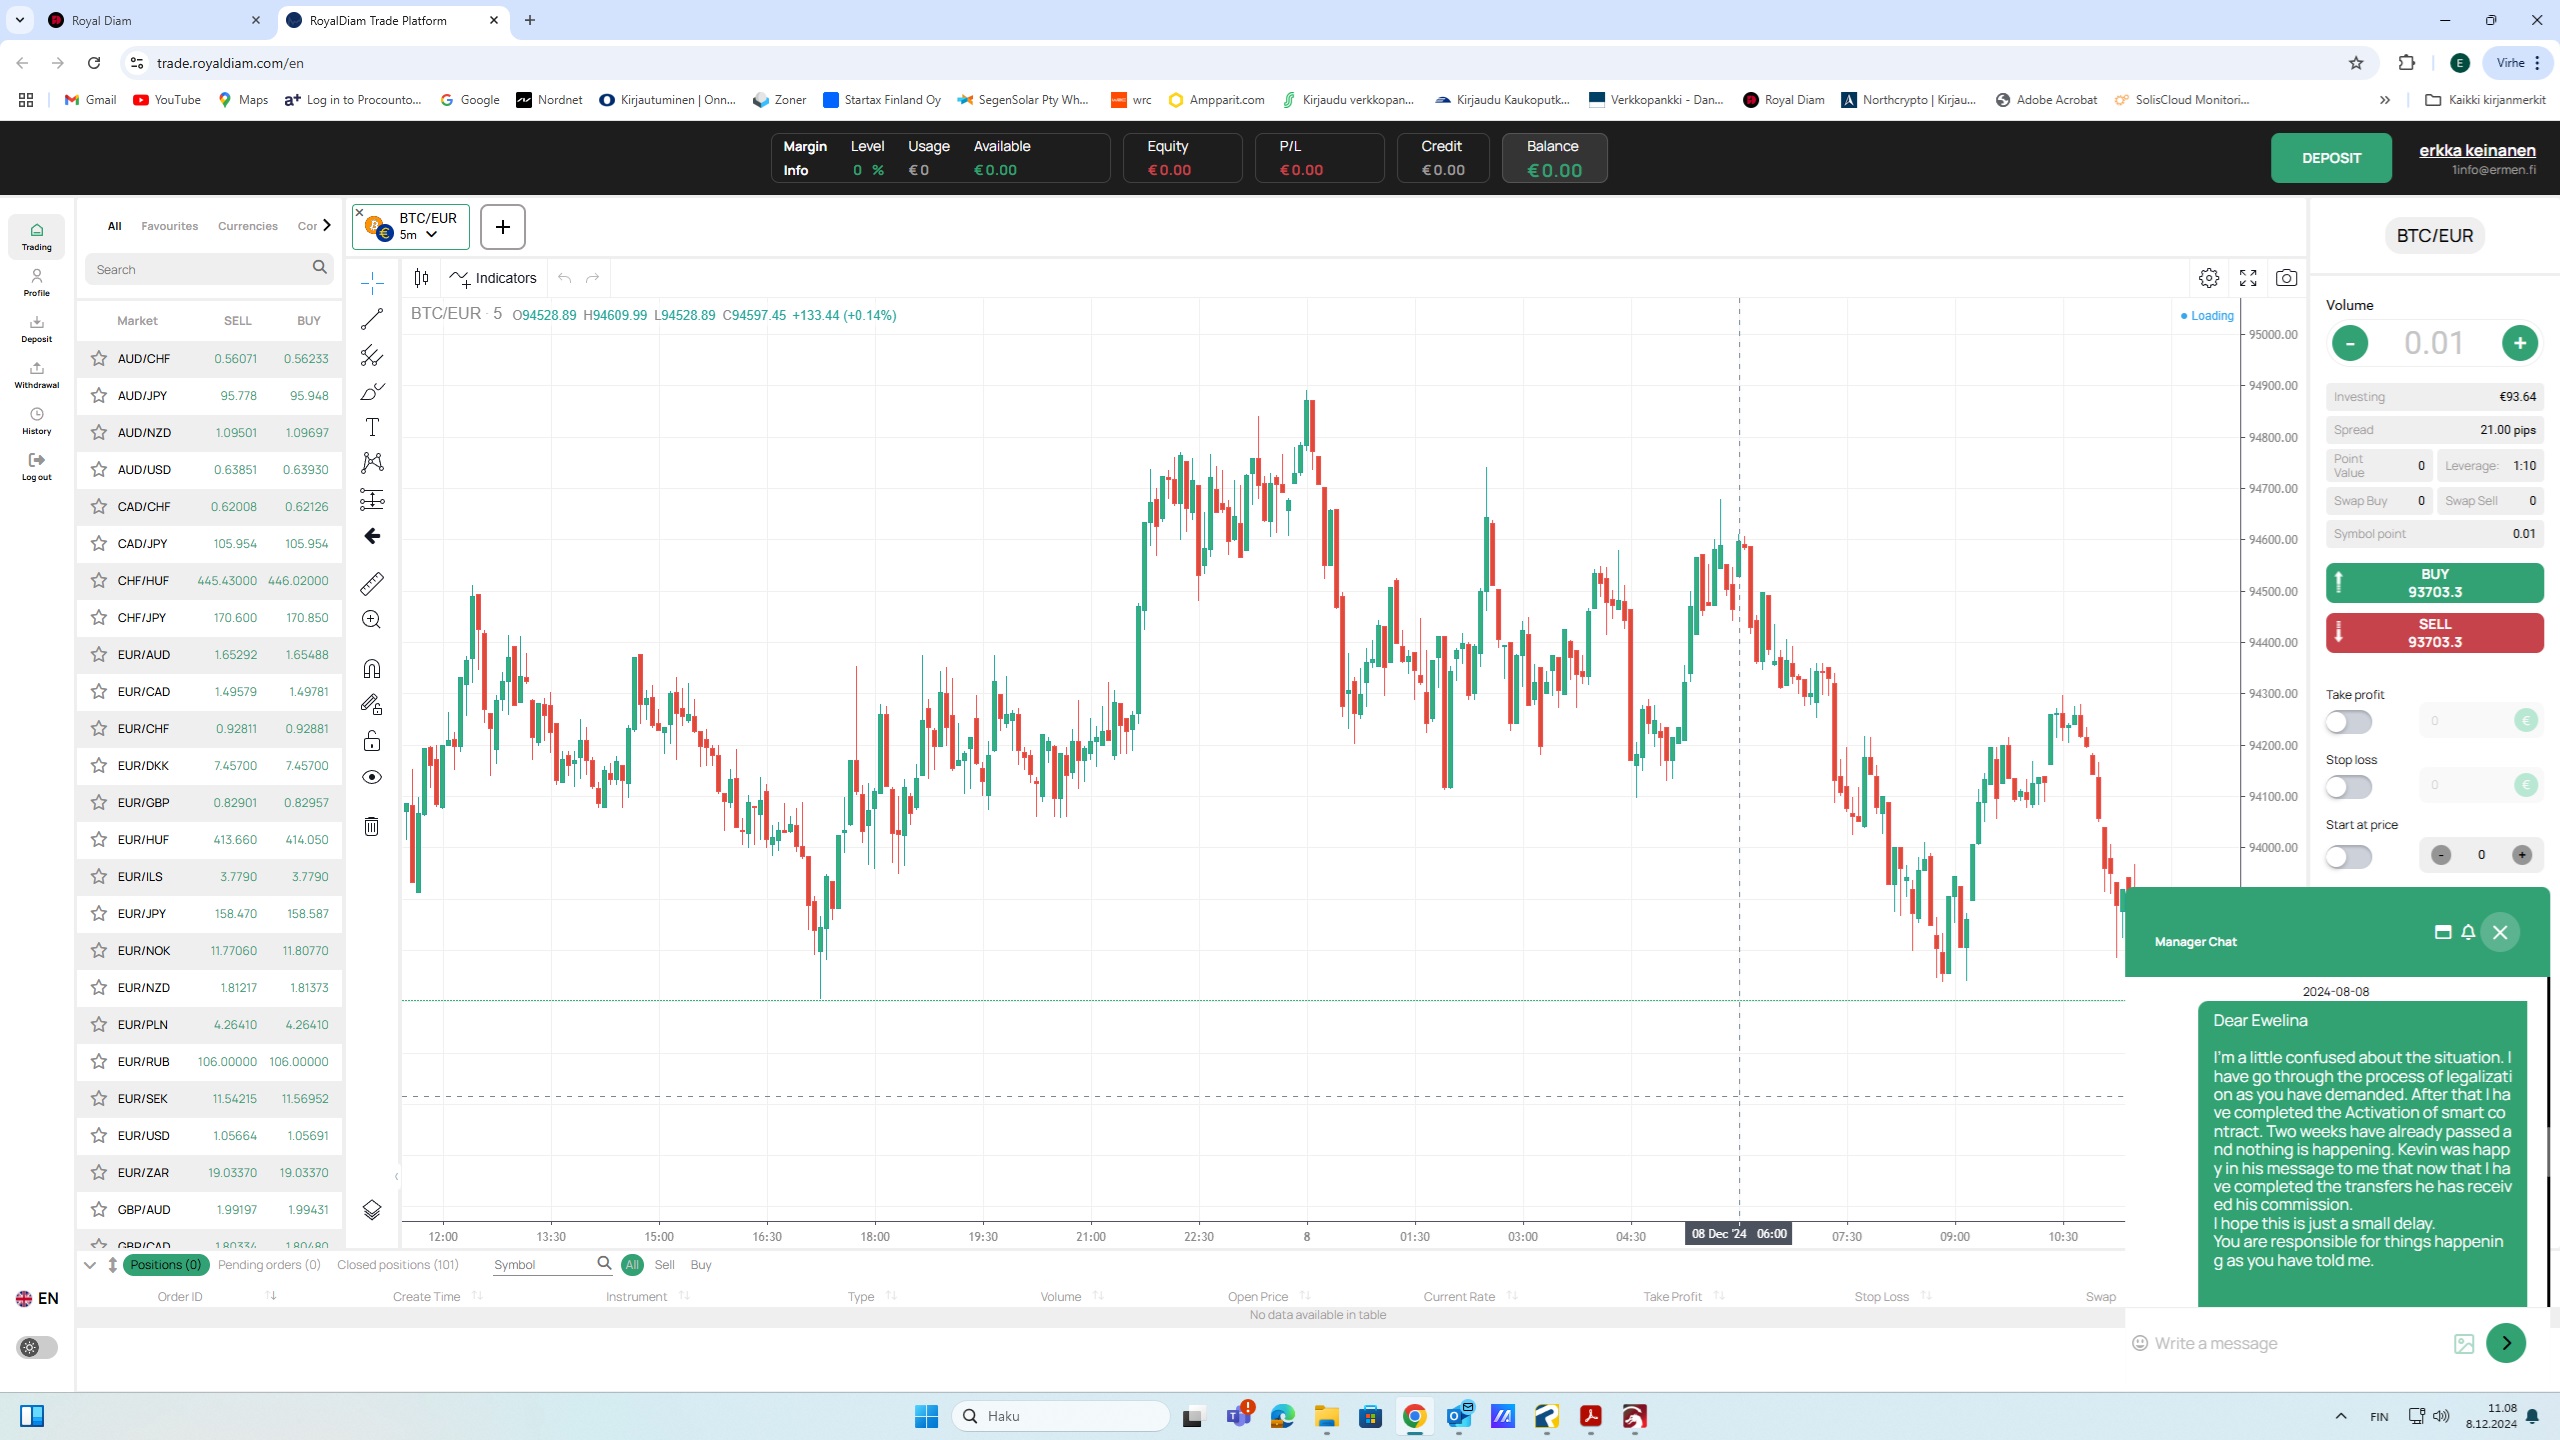Image resolution: width=2560 pixels, height=1440 pixels.
Task: Favourite the AUD/CHF star icon
Action: [99, 358]
